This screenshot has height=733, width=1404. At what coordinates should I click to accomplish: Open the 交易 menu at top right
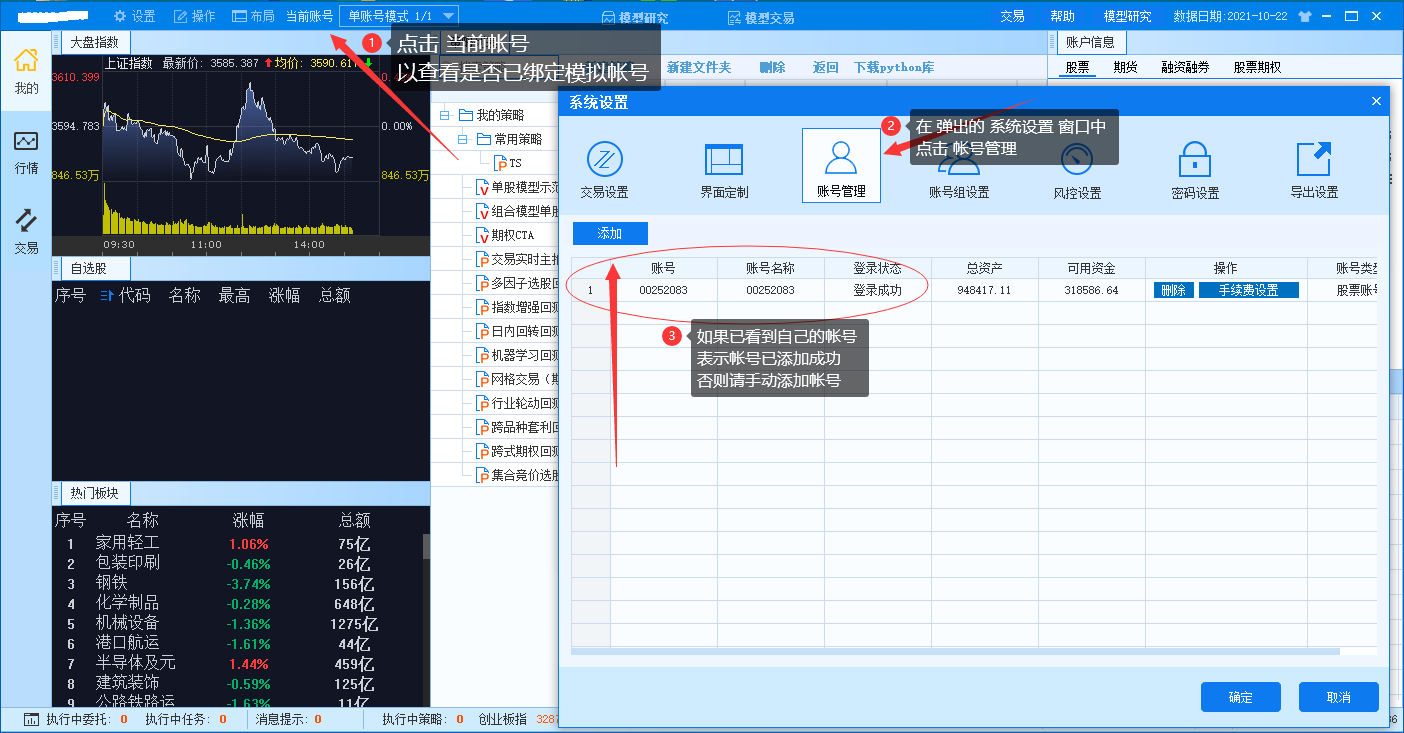click(1012, 16)
